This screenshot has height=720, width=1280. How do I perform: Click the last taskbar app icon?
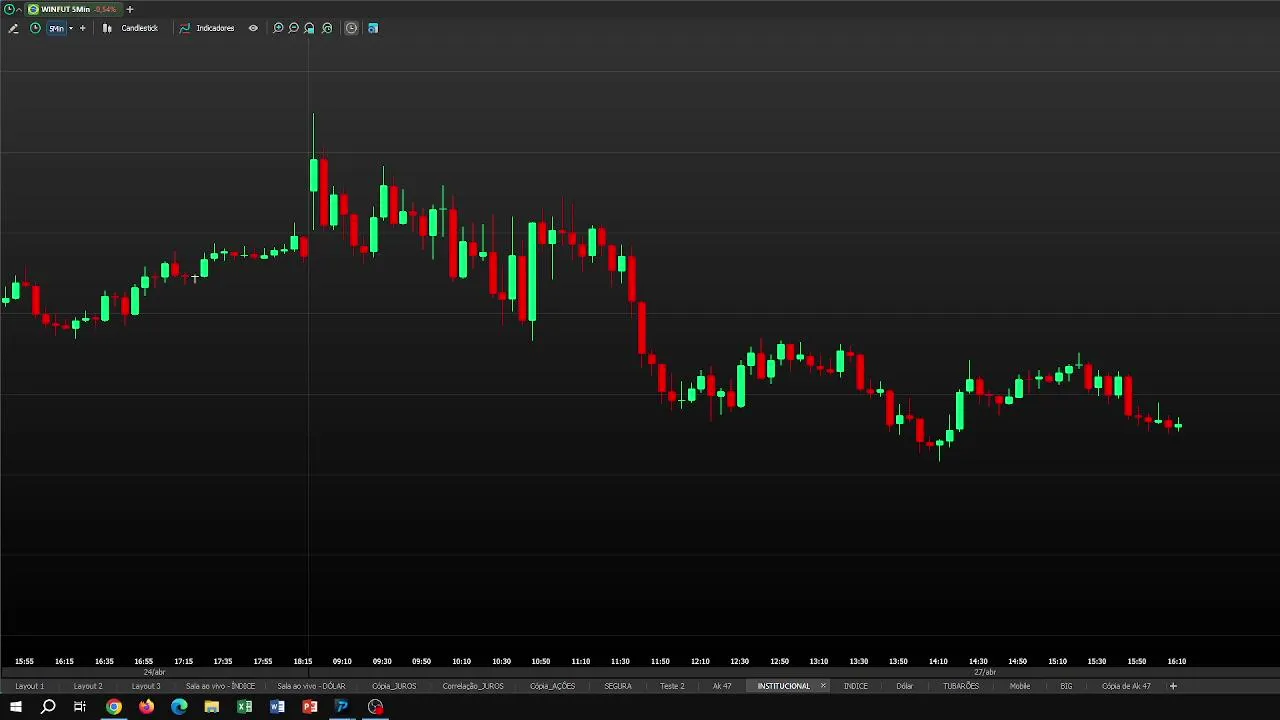pos(375,707)
